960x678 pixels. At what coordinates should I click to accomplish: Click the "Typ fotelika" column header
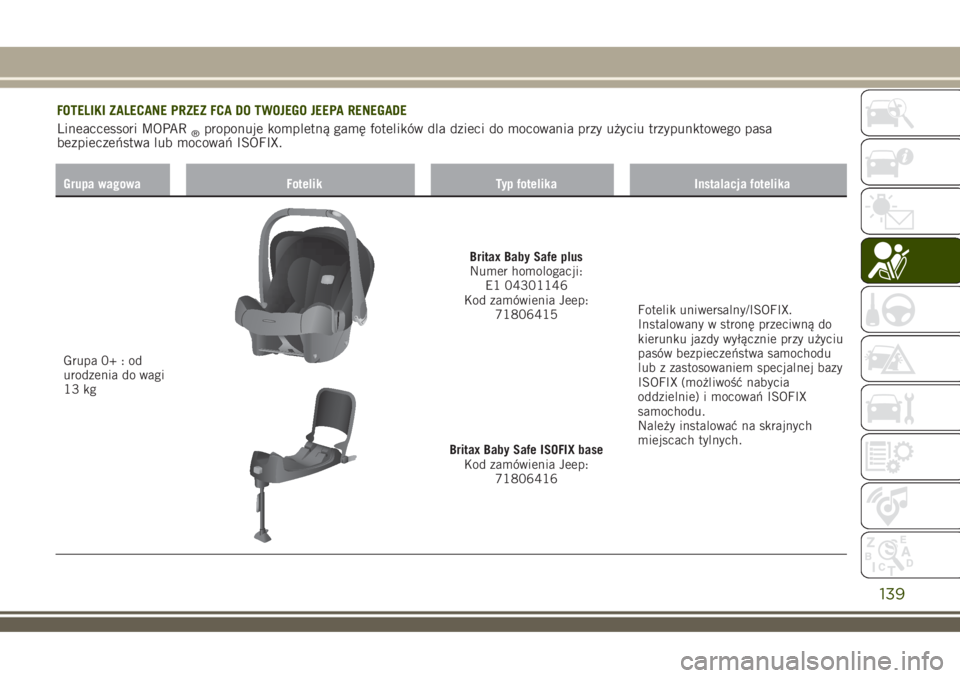(522, 181)
